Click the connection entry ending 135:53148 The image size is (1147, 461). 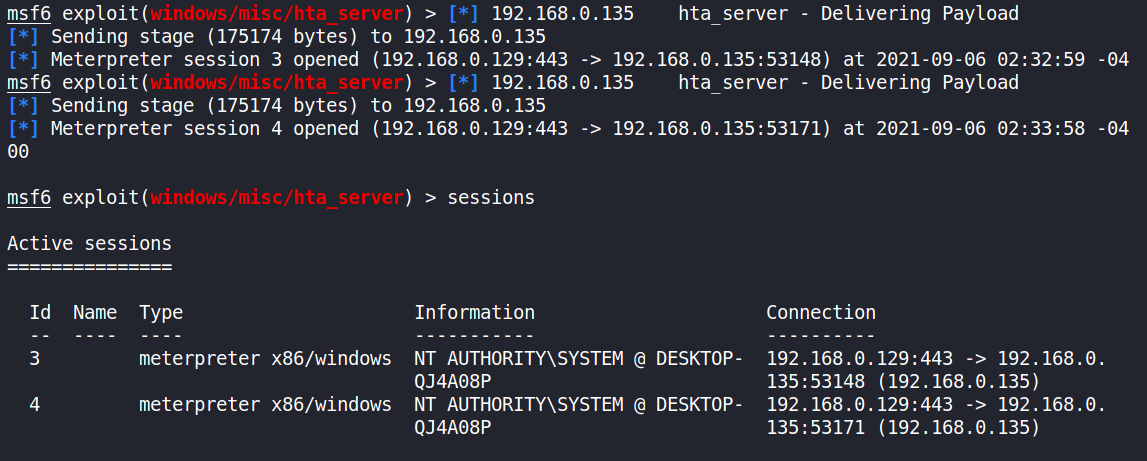(x=936, y=370)
